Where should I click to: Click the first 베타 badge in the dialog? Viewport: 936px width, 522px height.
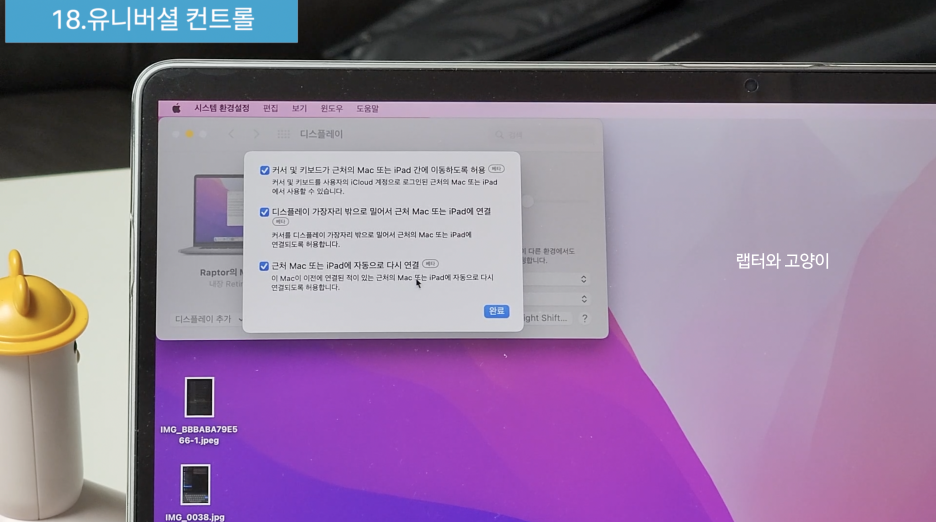[496, 169]
